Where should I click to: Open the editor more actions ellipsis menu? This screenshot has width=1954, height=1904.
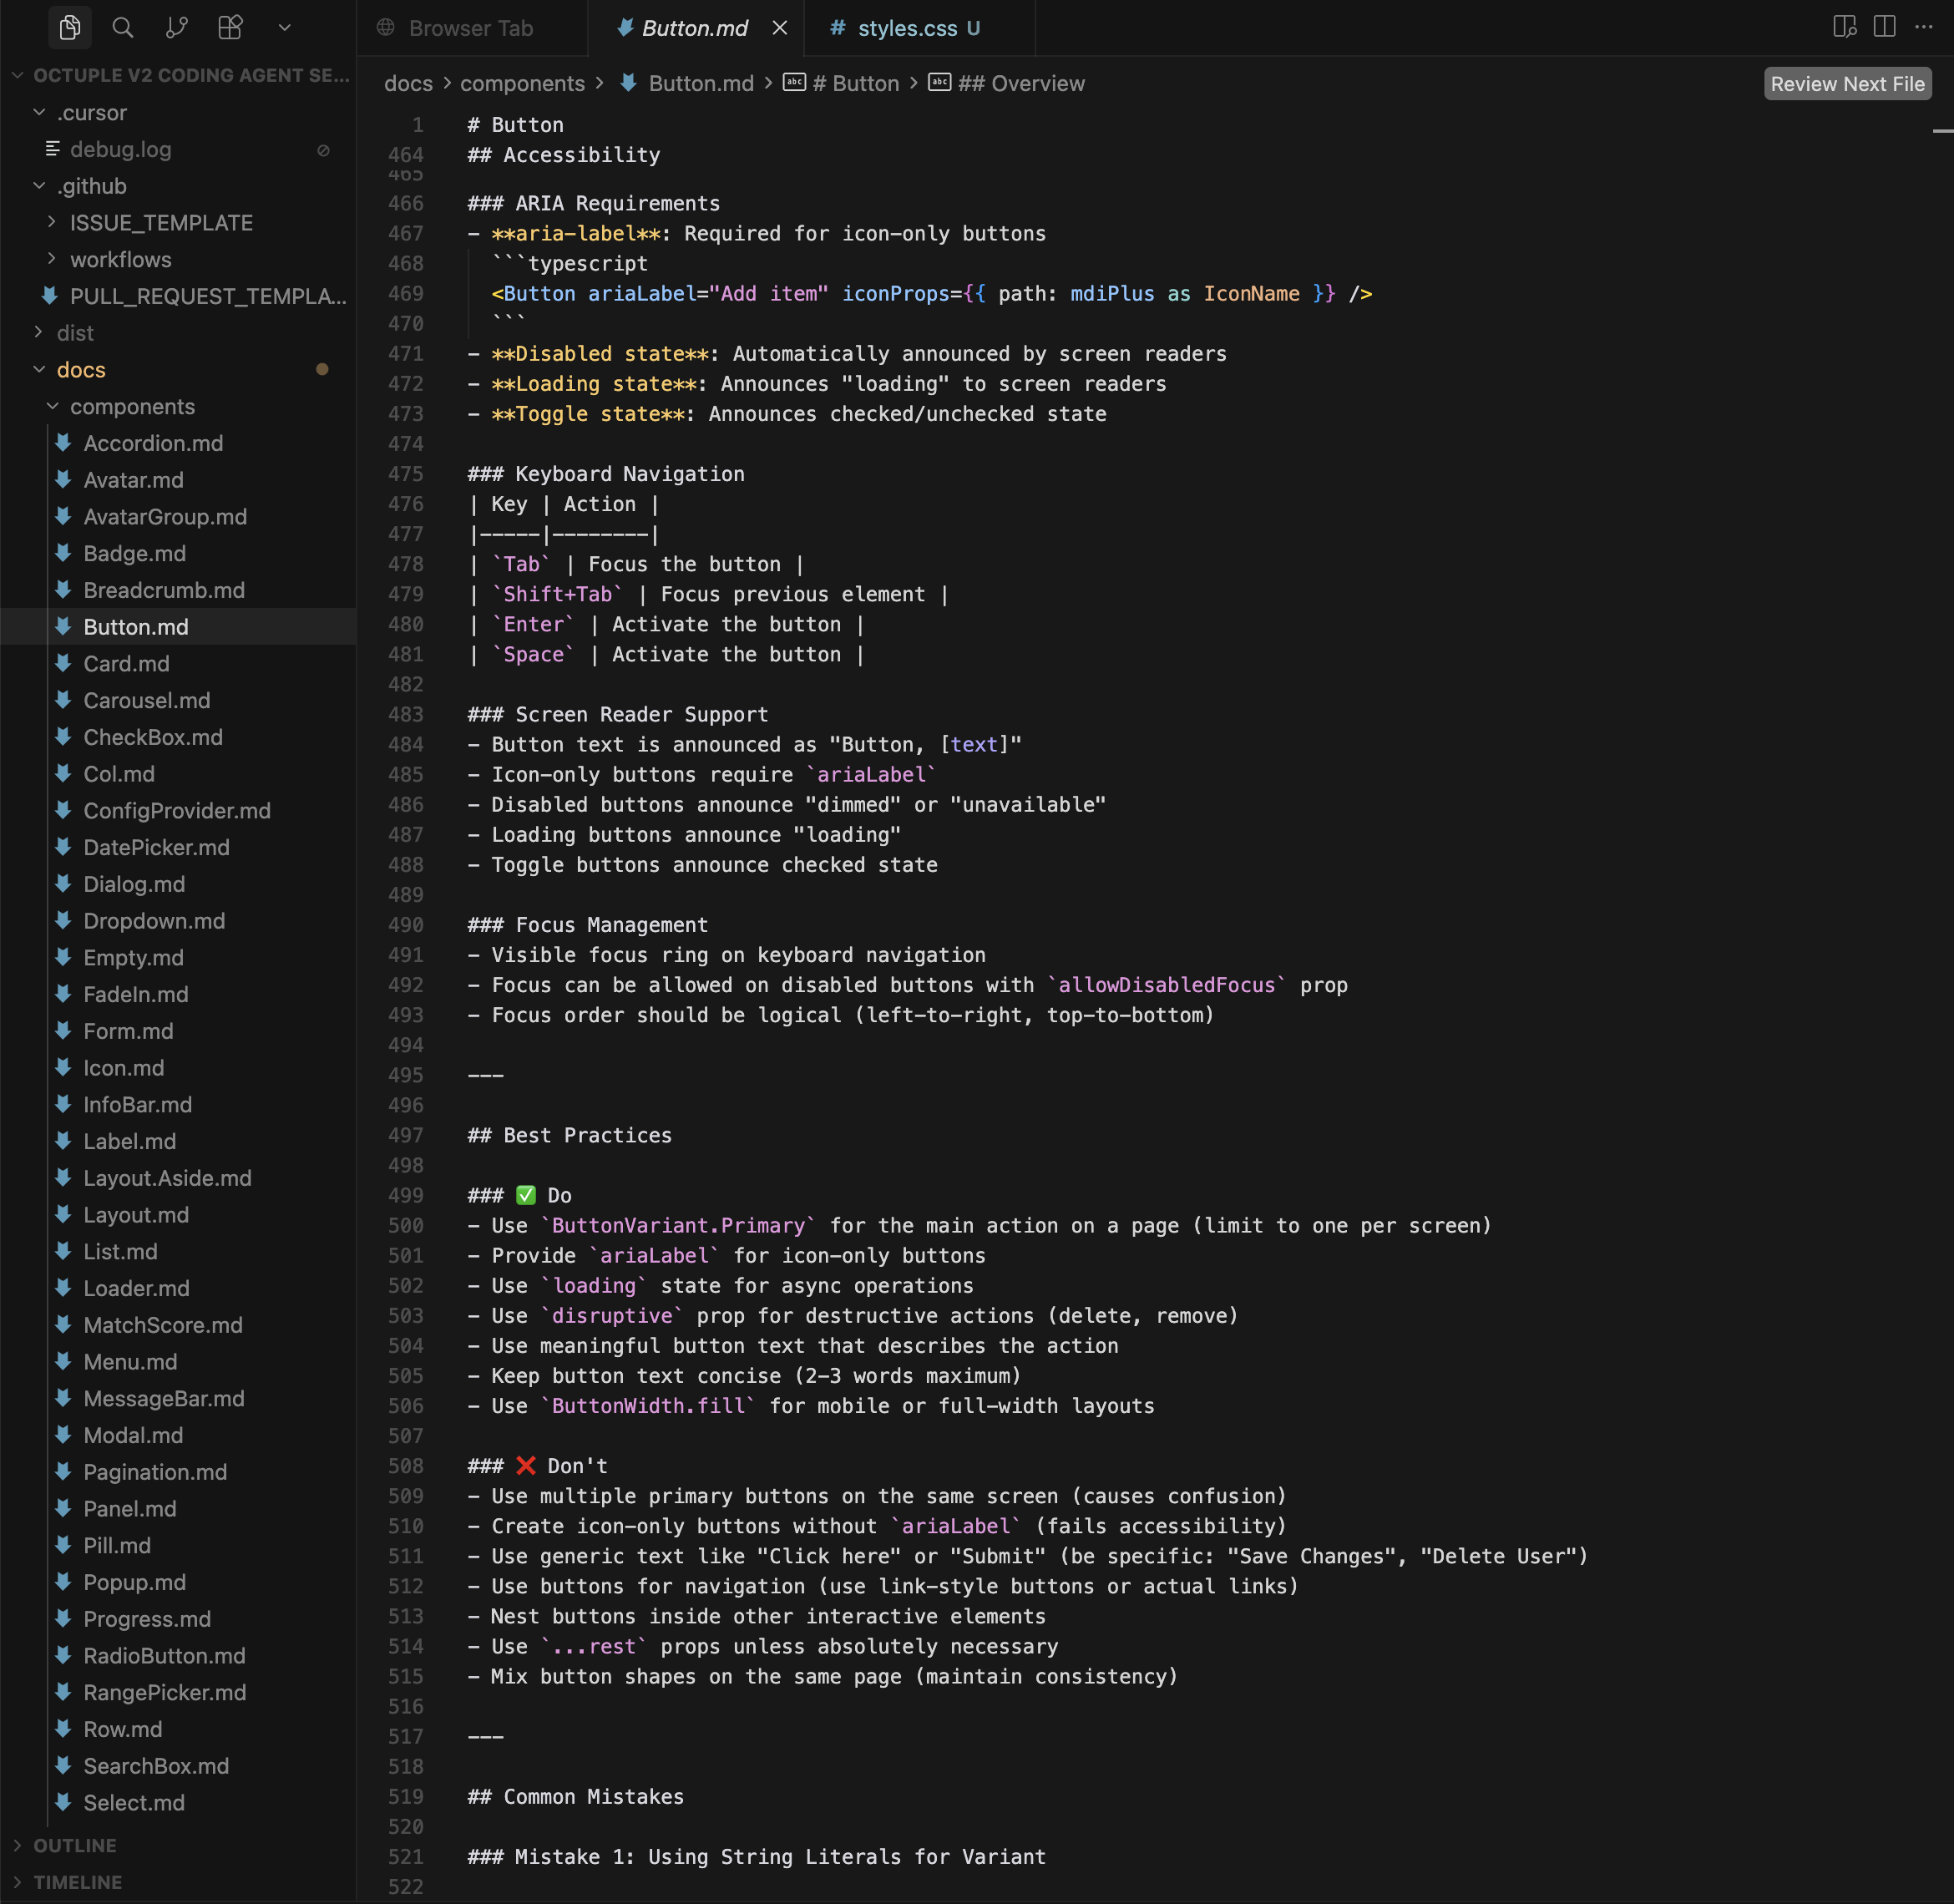(1925, 27)
